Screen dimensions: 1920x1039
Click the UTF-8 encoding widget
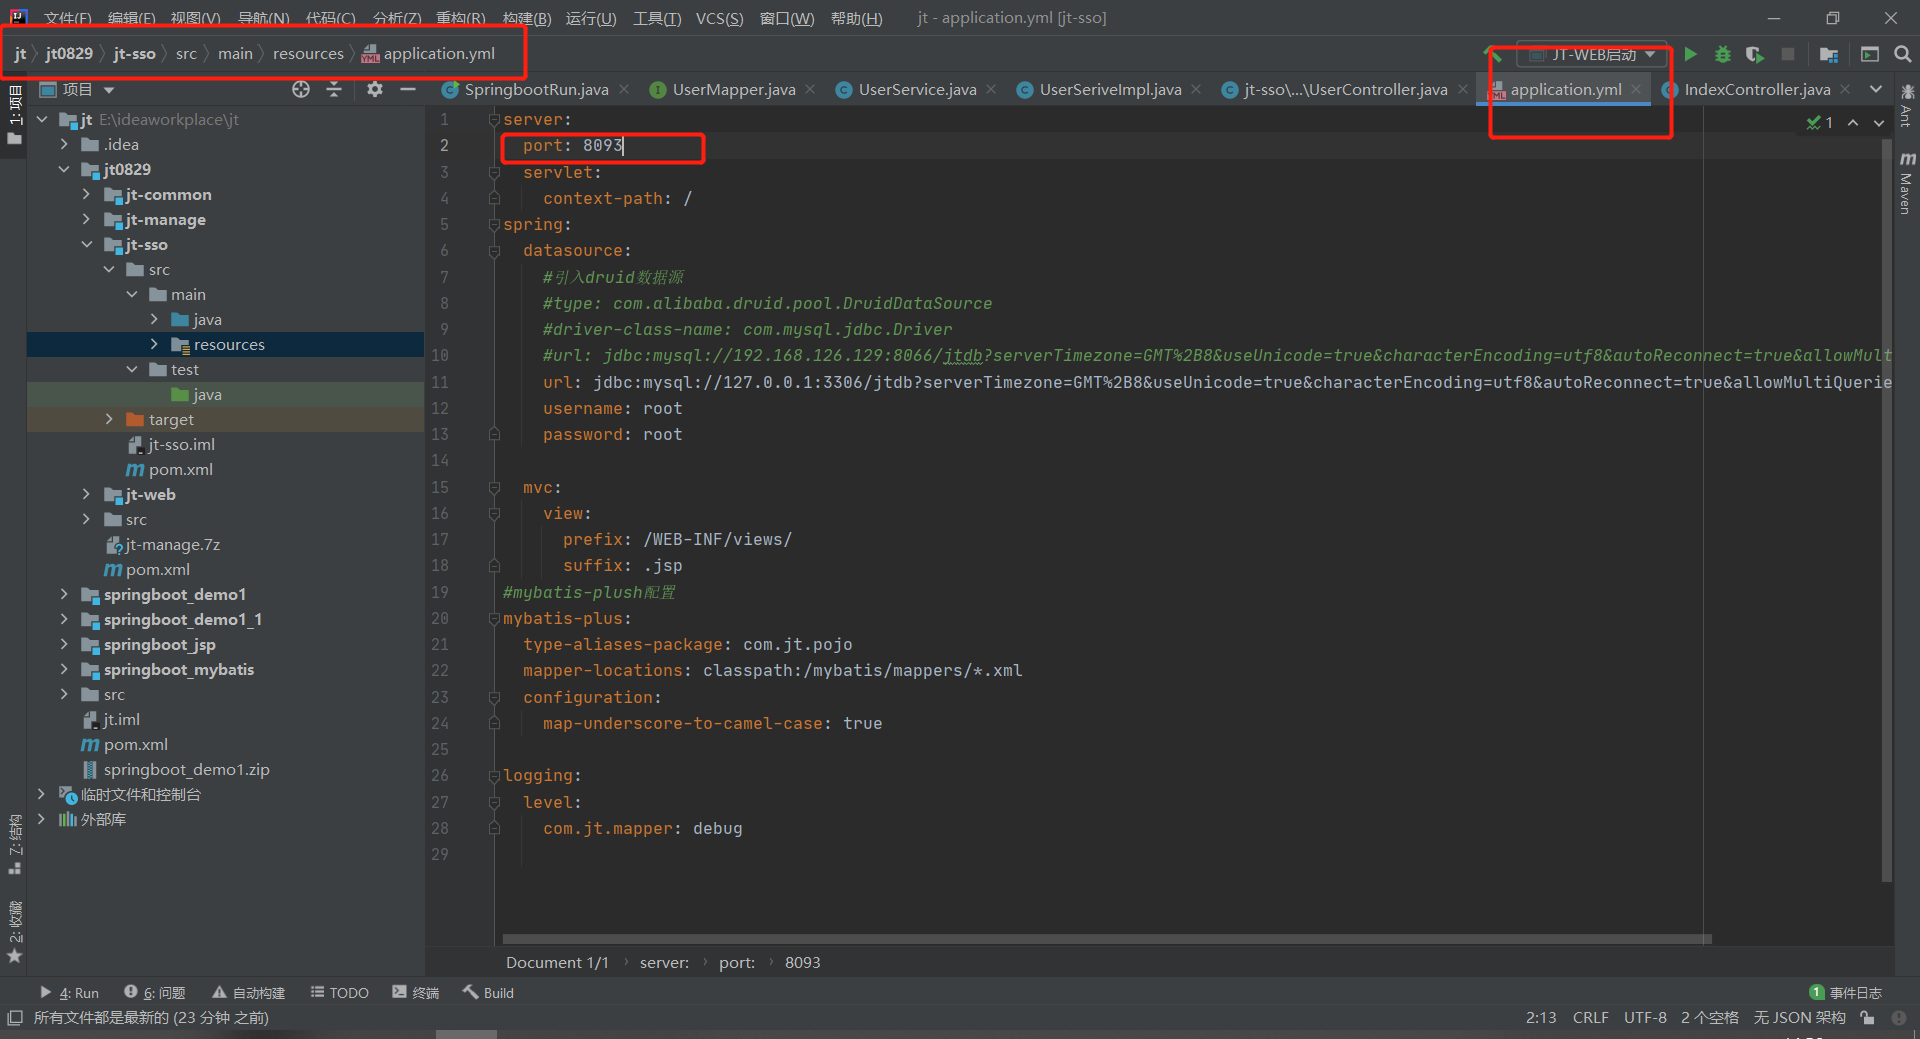click(1645, 1017)
